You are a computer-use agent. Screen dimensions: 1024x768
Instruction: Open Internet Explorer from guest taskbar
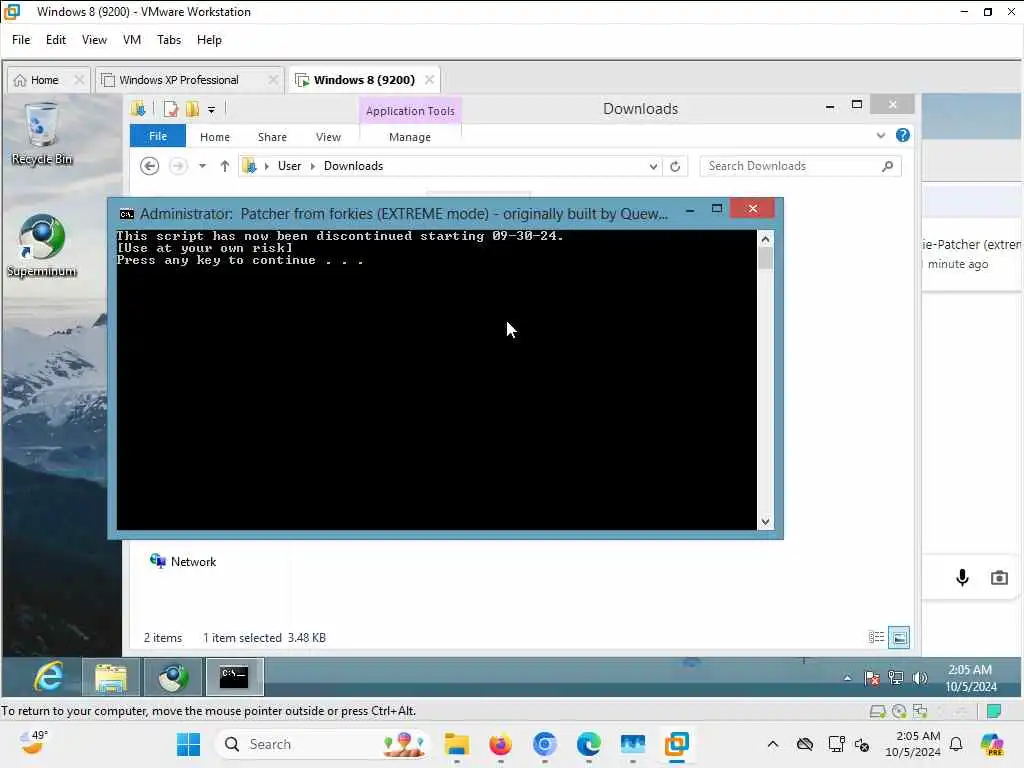(x=49, y=677)
